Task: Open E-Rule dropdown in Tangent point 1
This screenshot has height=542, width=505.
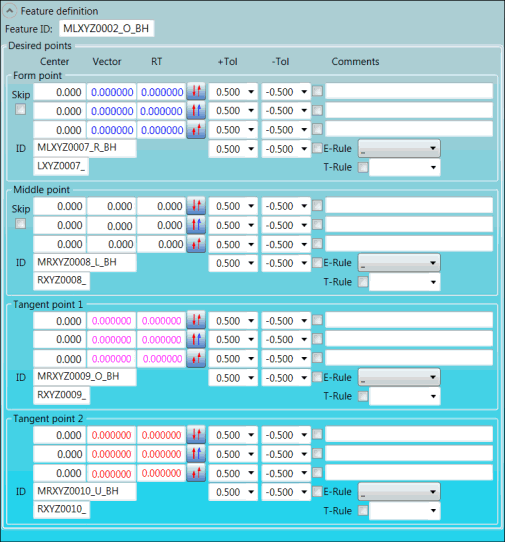Action: tap(399, 377)
